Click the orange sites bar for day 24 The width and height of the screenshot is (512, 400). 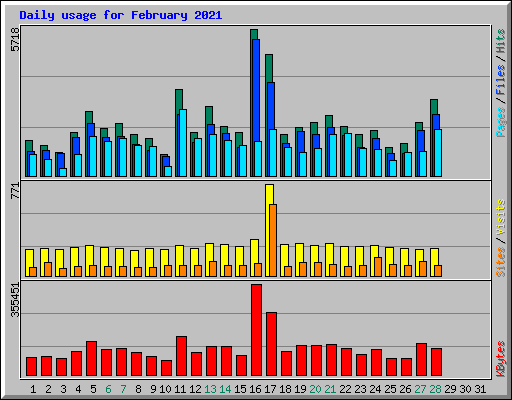coord(378,267)
